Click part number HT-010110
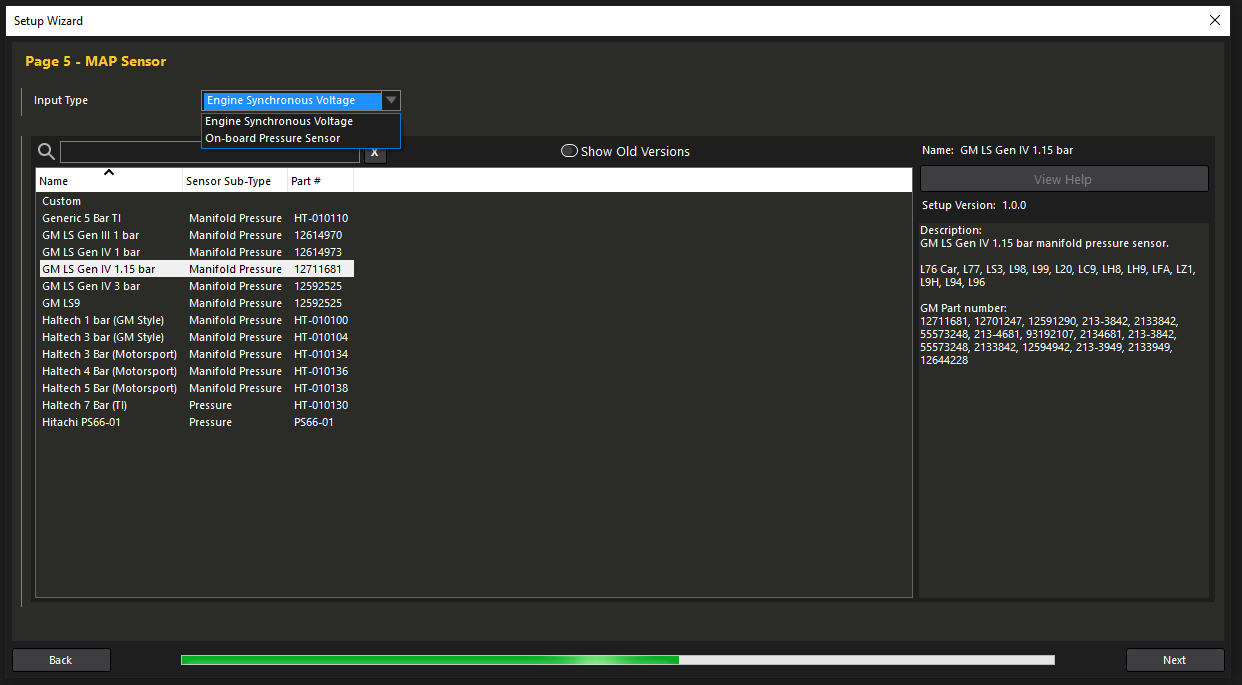Image resolution: width=1242 pixels, height=685 pixels. (321, 218)
